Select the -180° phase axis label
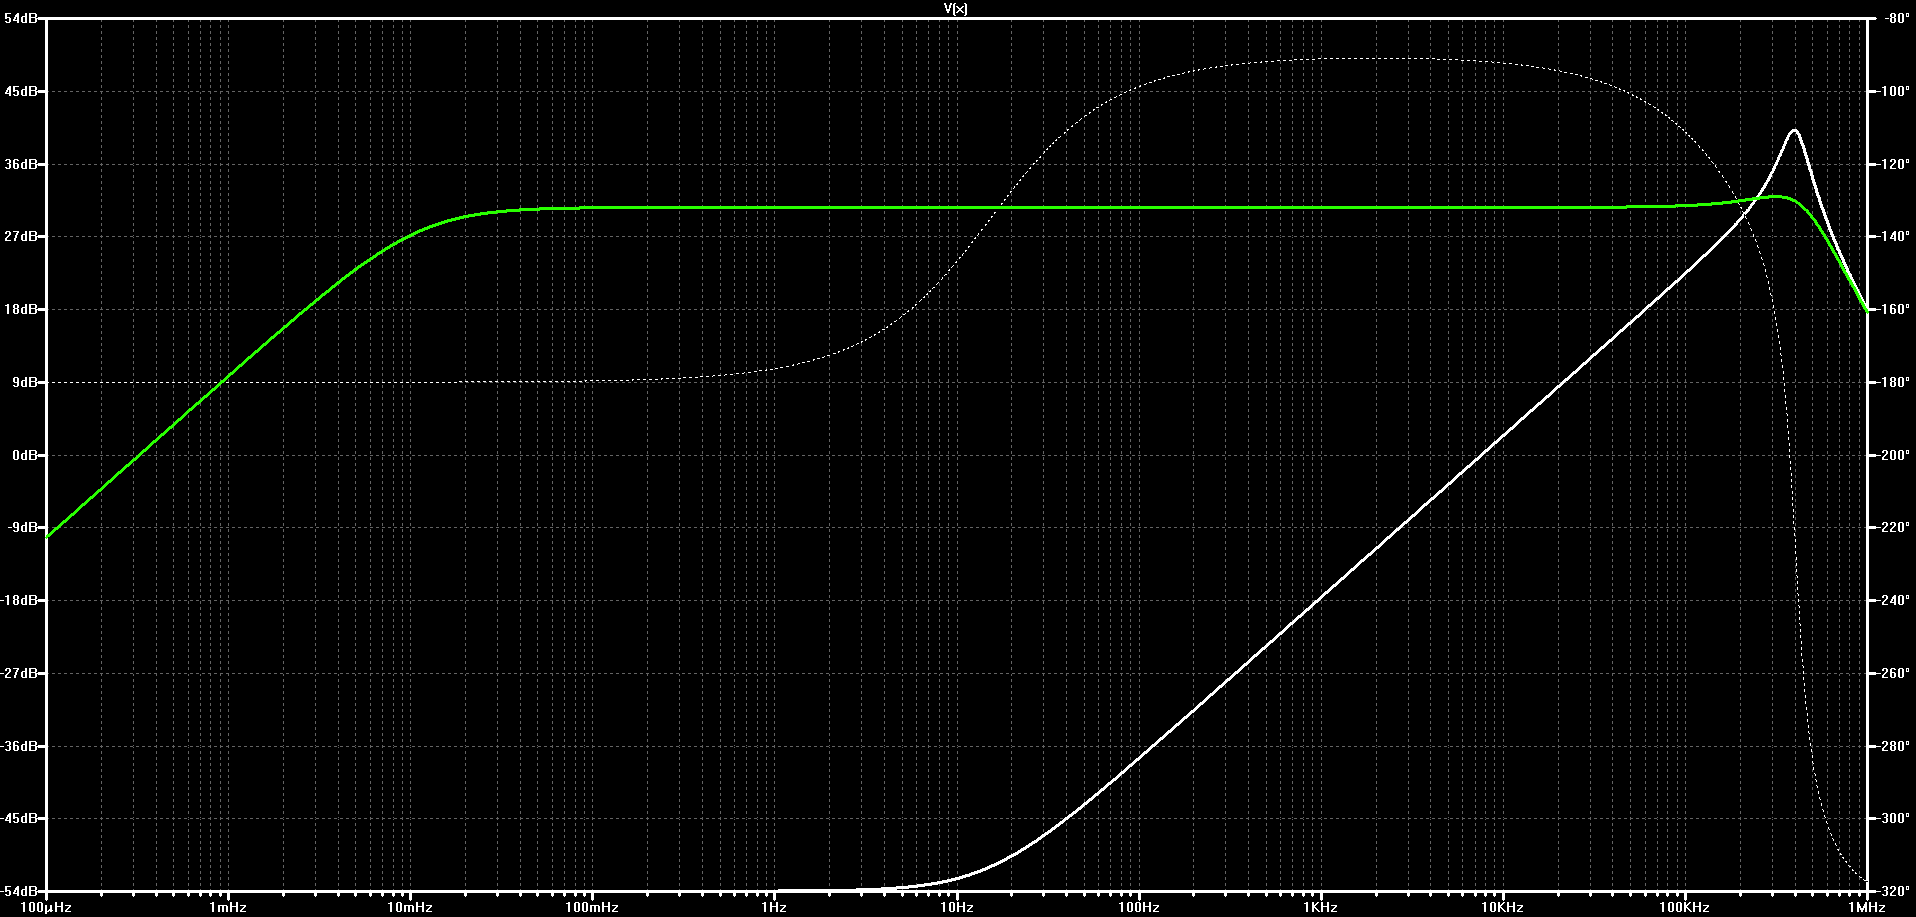 pos(1894,382)
